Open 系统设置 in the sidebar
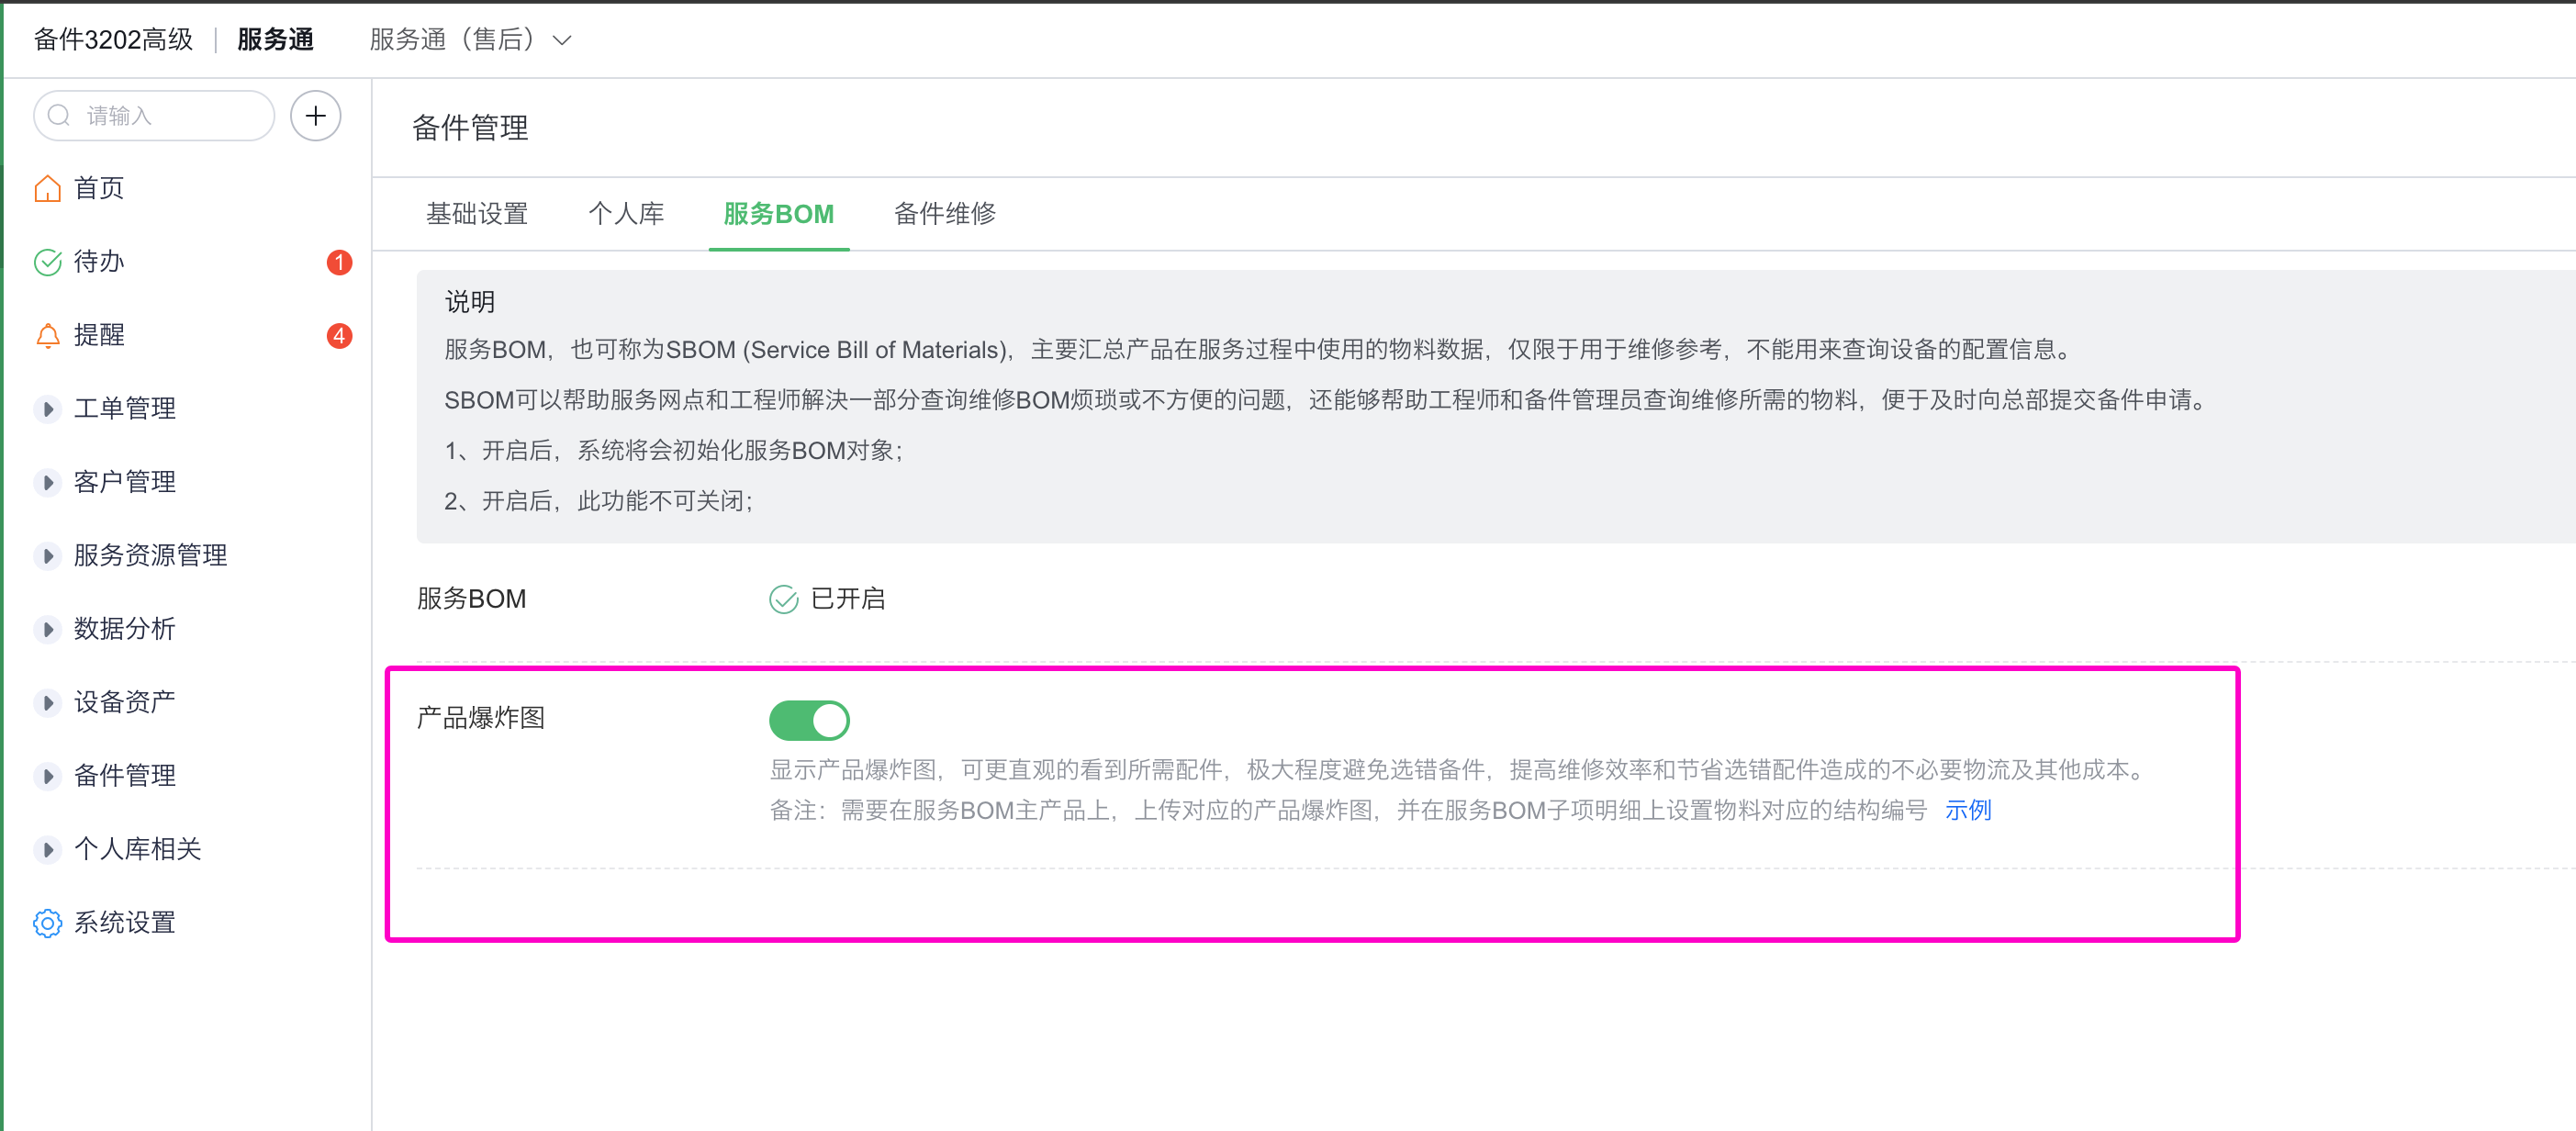Image resolution: width=2576 pixels, height=1131 pixels. point(125,922)
